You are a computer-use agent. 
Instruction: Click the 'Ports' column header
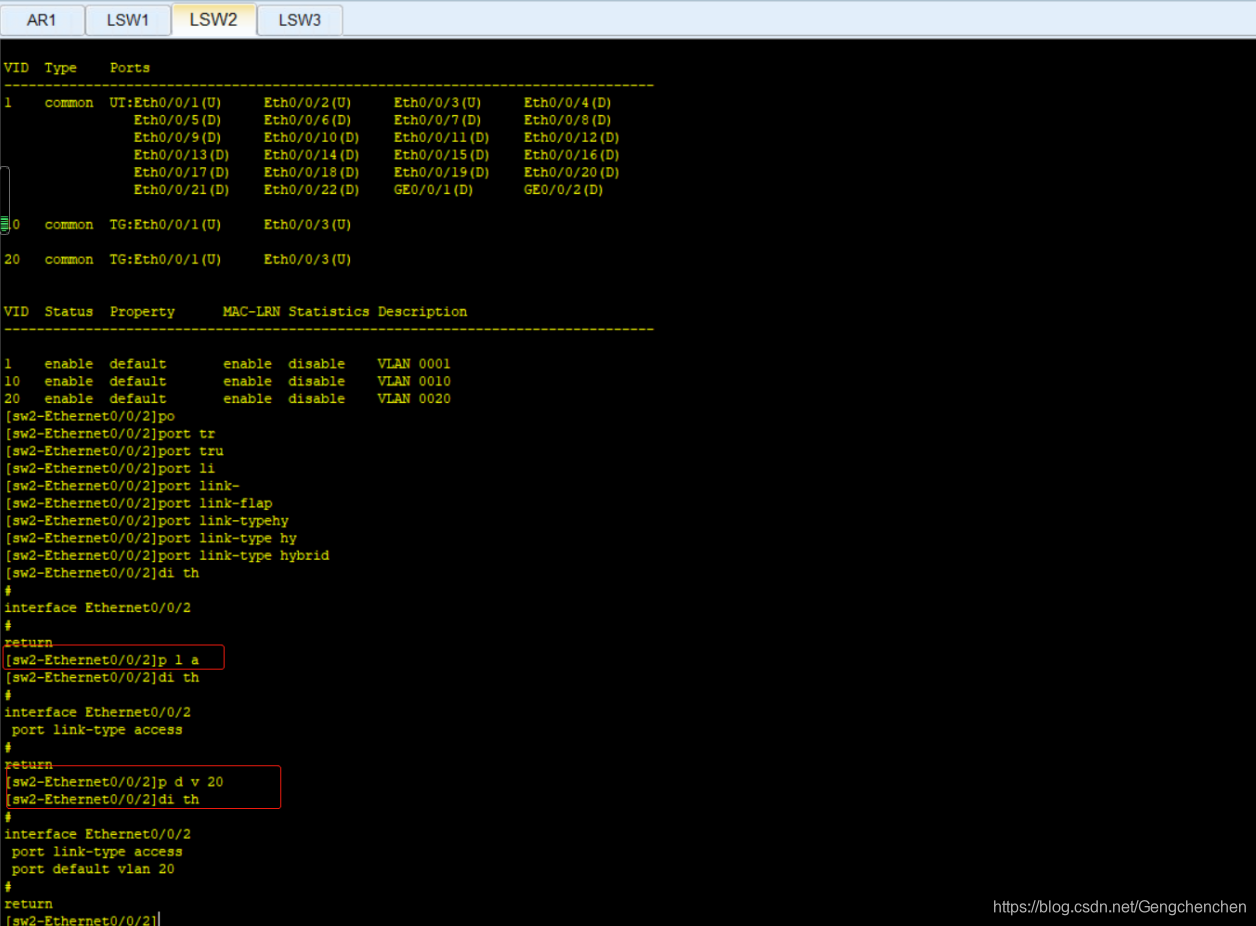pos(130,68)
